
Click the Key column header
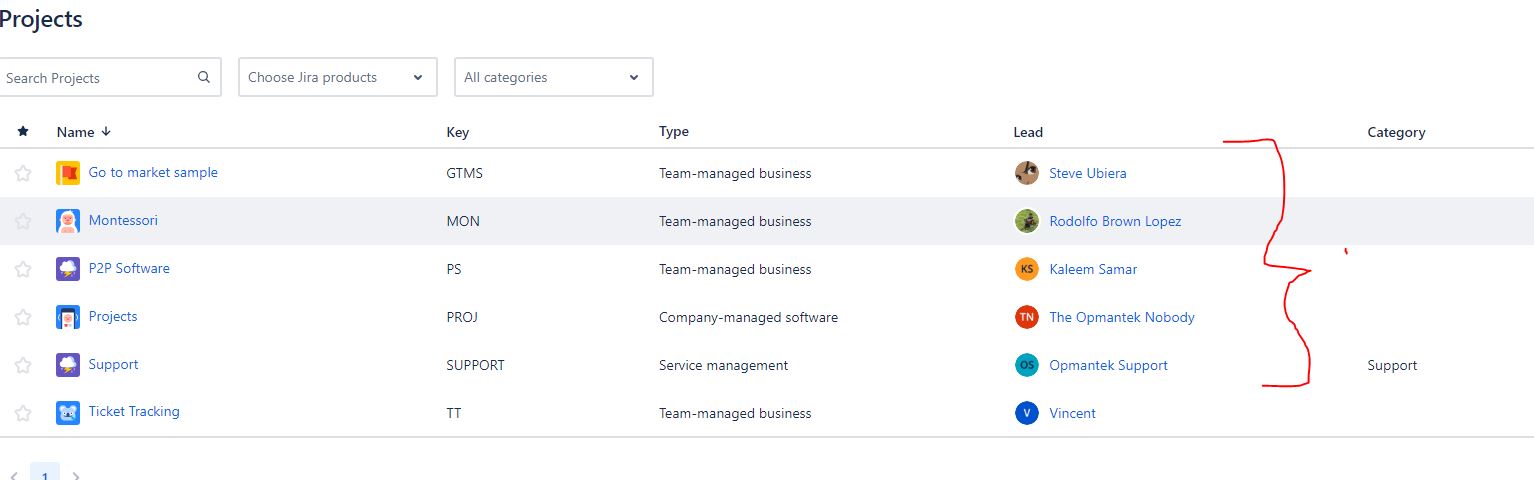point(457,132)
